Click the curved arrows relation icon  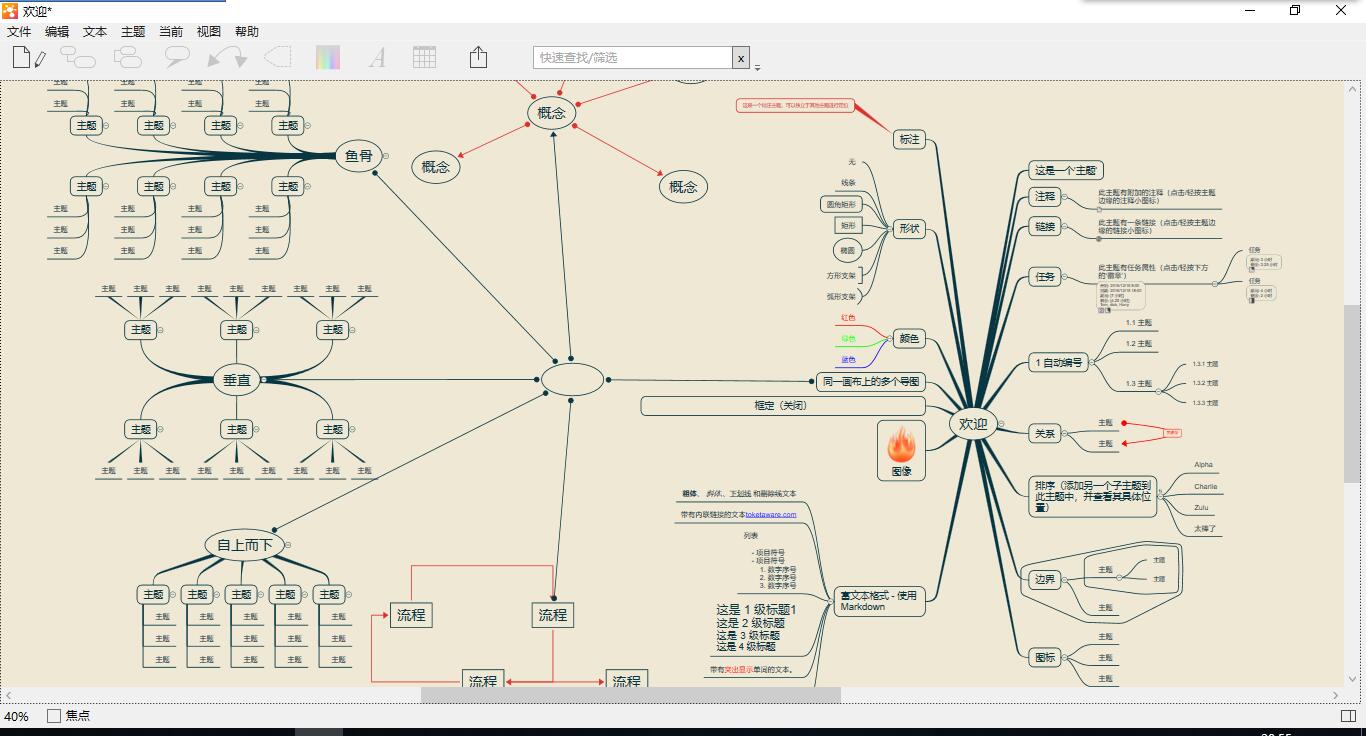tap(227, 58)
